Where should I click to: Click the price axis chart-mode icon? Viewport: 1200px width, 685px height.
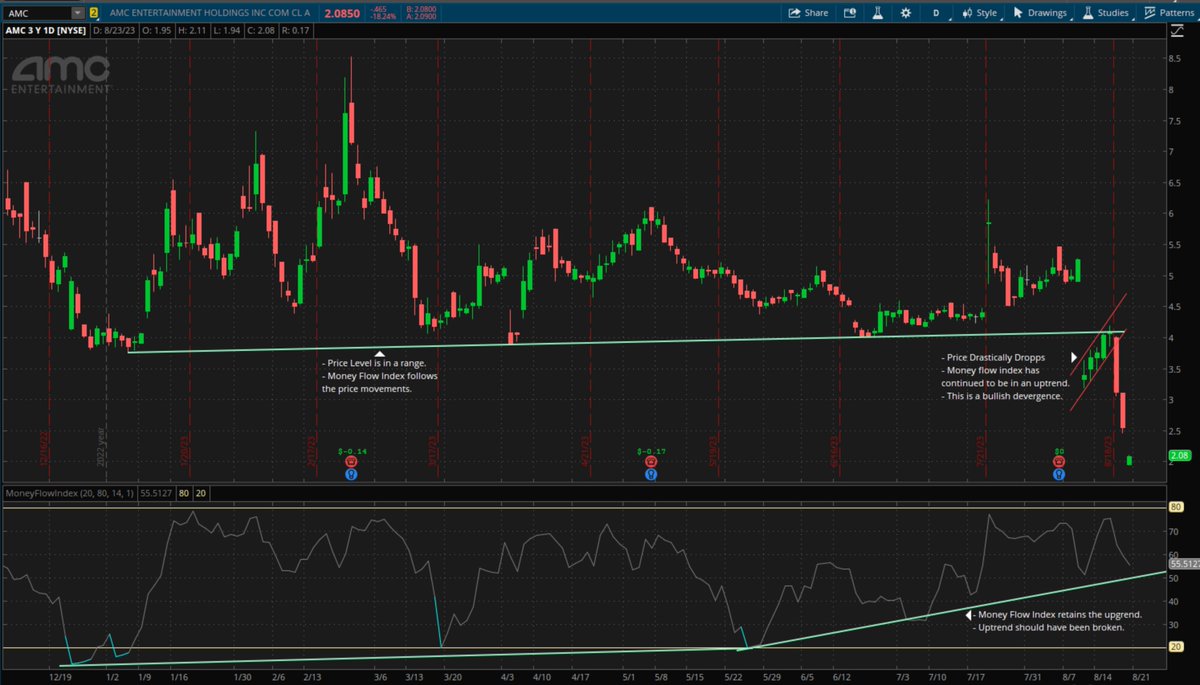[1175, 32]
